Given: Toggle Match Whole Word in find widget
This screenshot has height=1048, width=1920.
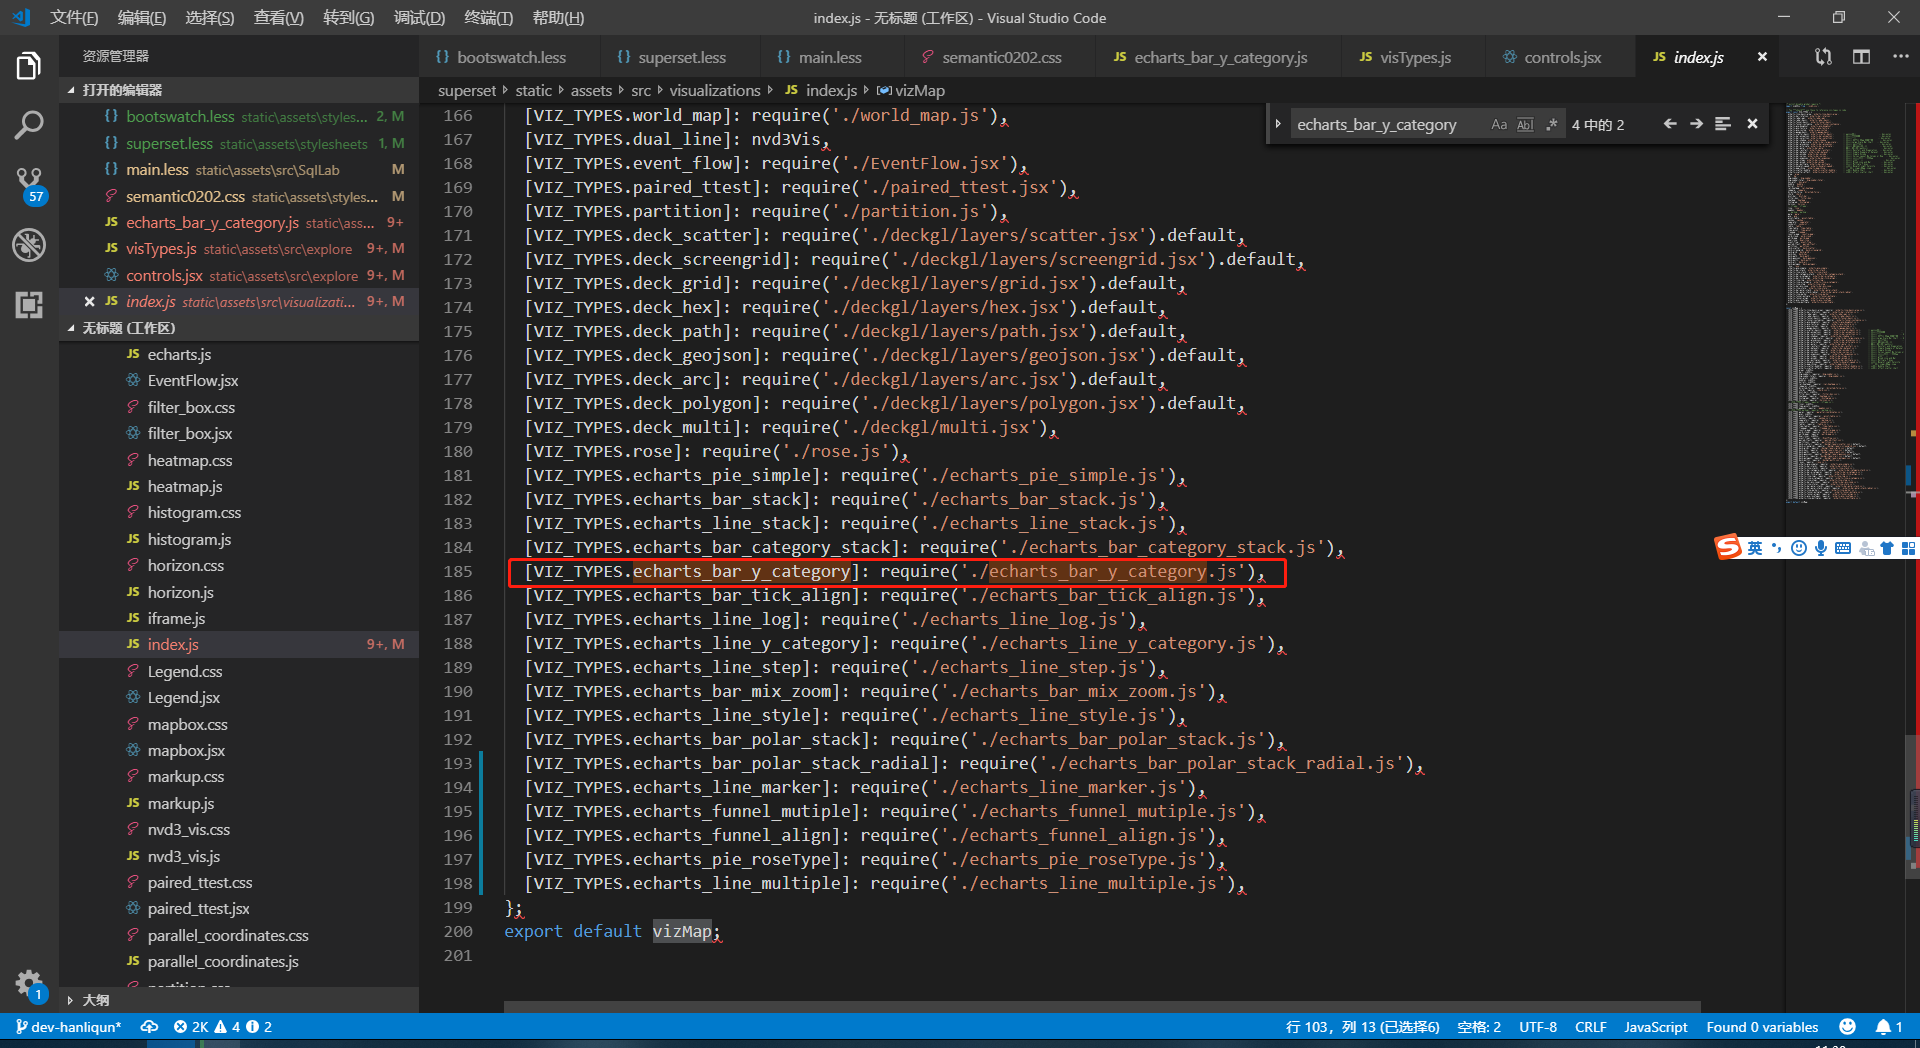Looking at the screenshot, I should (1525, 124).
